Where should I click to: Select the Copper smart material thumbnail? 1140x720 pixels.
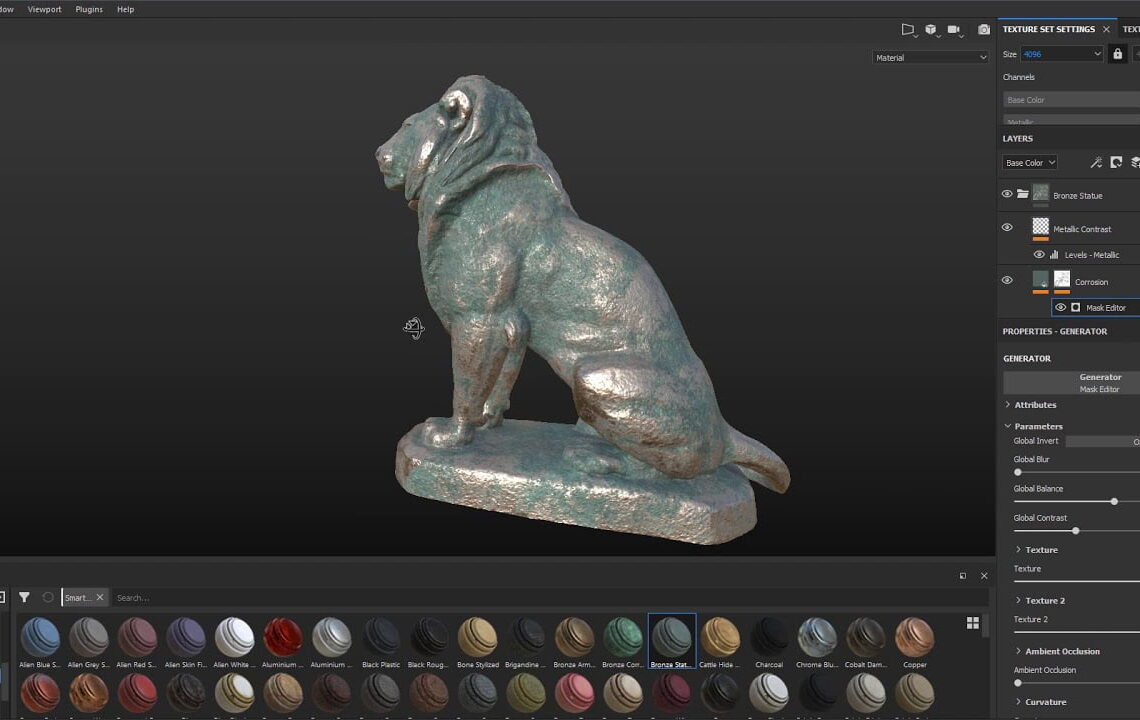click(914, 638)
